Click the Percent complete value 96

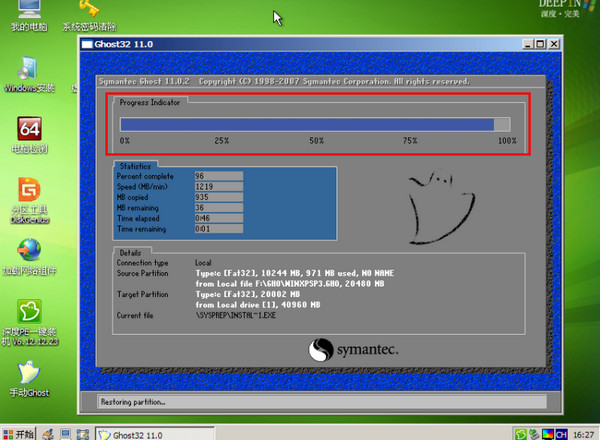click(218, 176)
